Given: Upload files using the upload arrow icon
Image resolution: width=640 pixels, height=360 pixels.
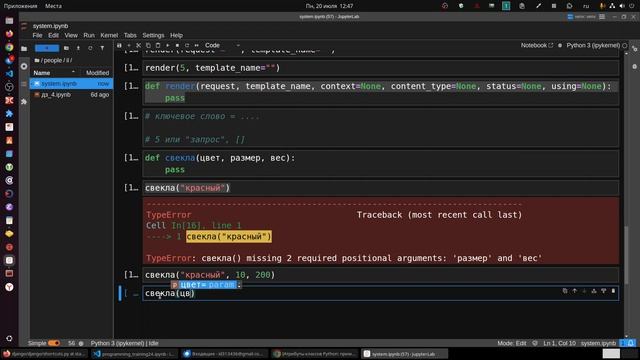Looking at the screenshot, I should [78, 48].
